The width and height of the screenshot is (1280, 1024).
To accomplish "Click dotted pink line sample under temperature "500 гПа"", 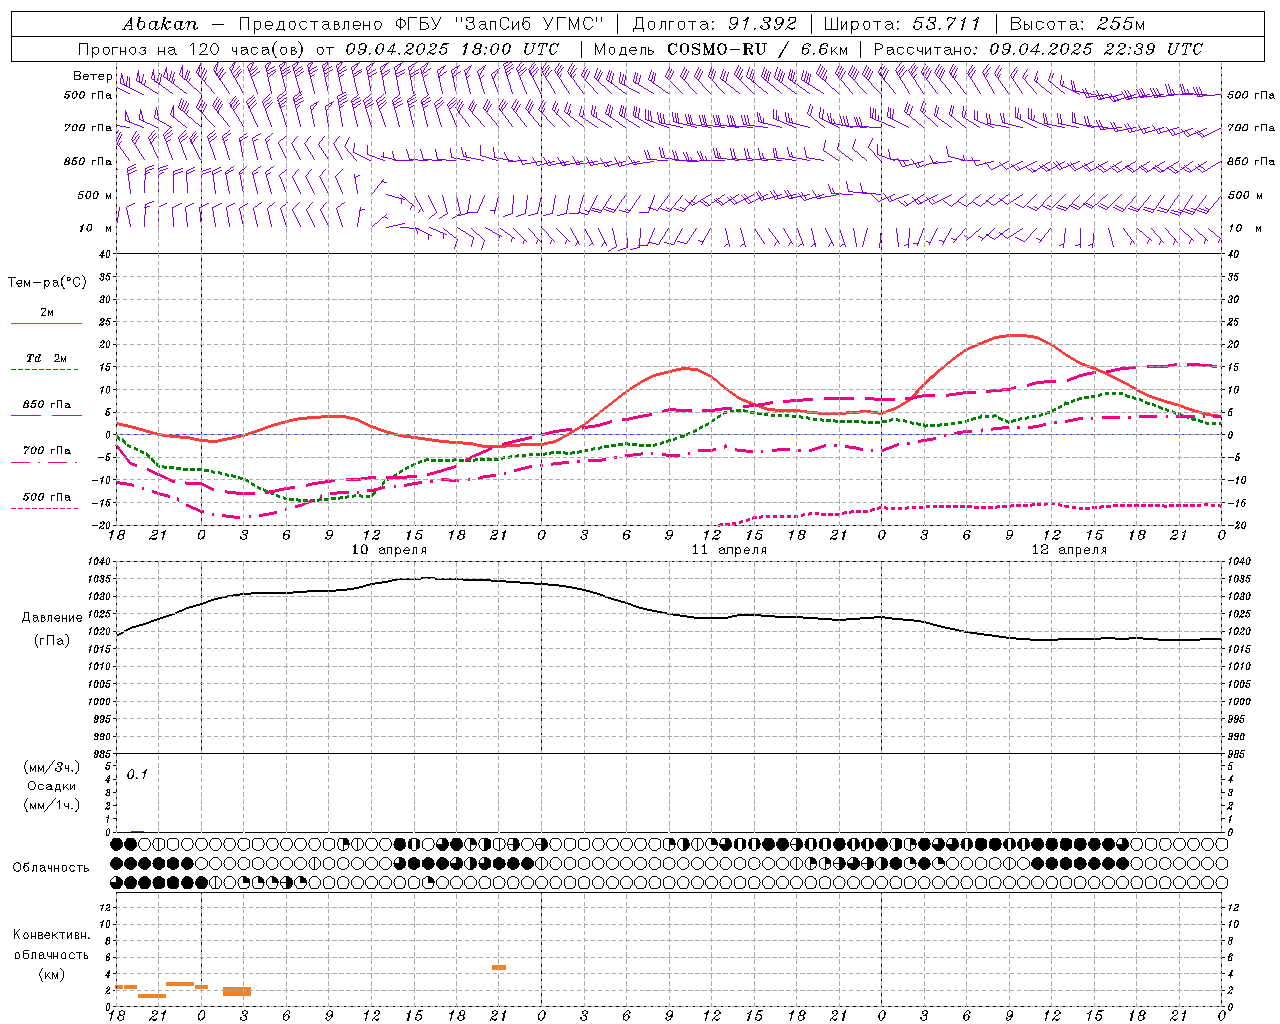I will 45,509.
